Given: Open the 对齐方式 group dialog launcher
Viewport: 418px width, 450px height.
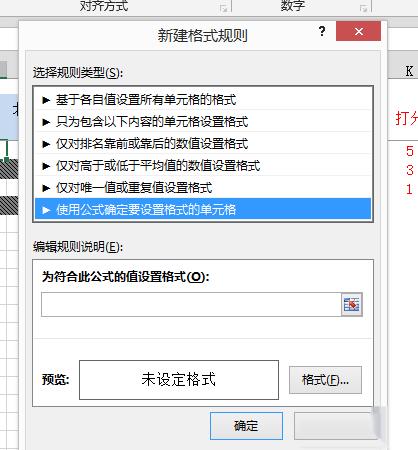Looking at the screenshot, I should coord(224,9).
